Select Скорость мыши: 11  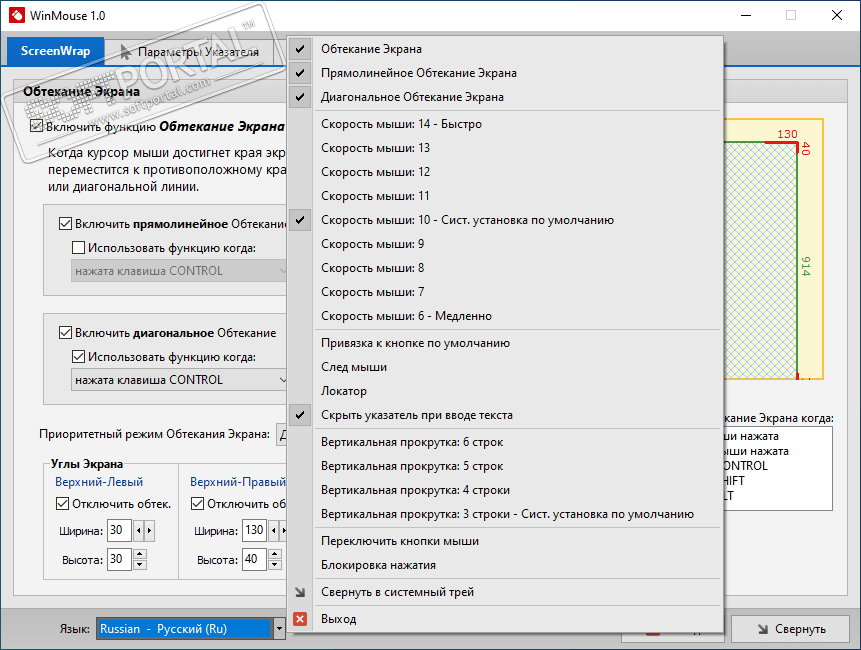(x=505, y=196)
